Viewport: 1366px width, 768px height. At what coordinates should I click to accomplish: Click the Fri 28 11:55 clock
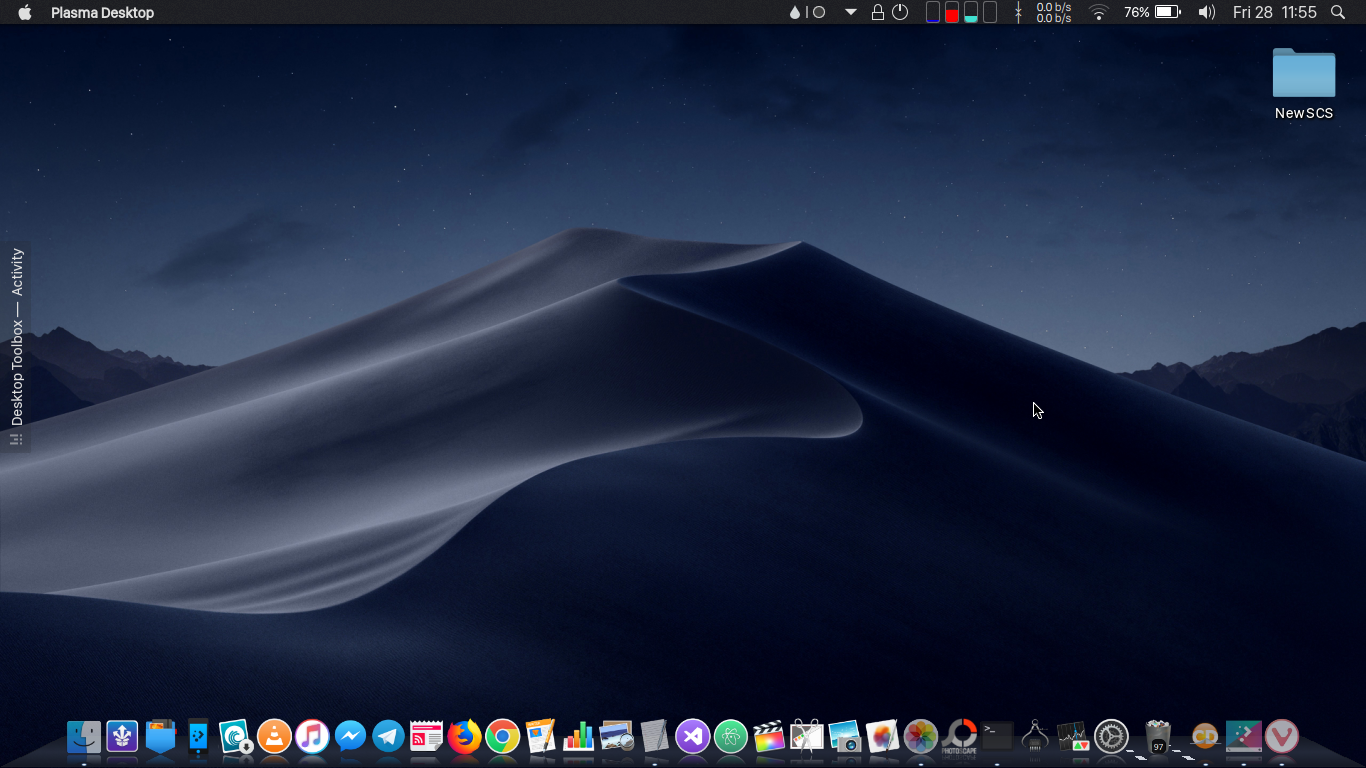tap(1275, 12)
